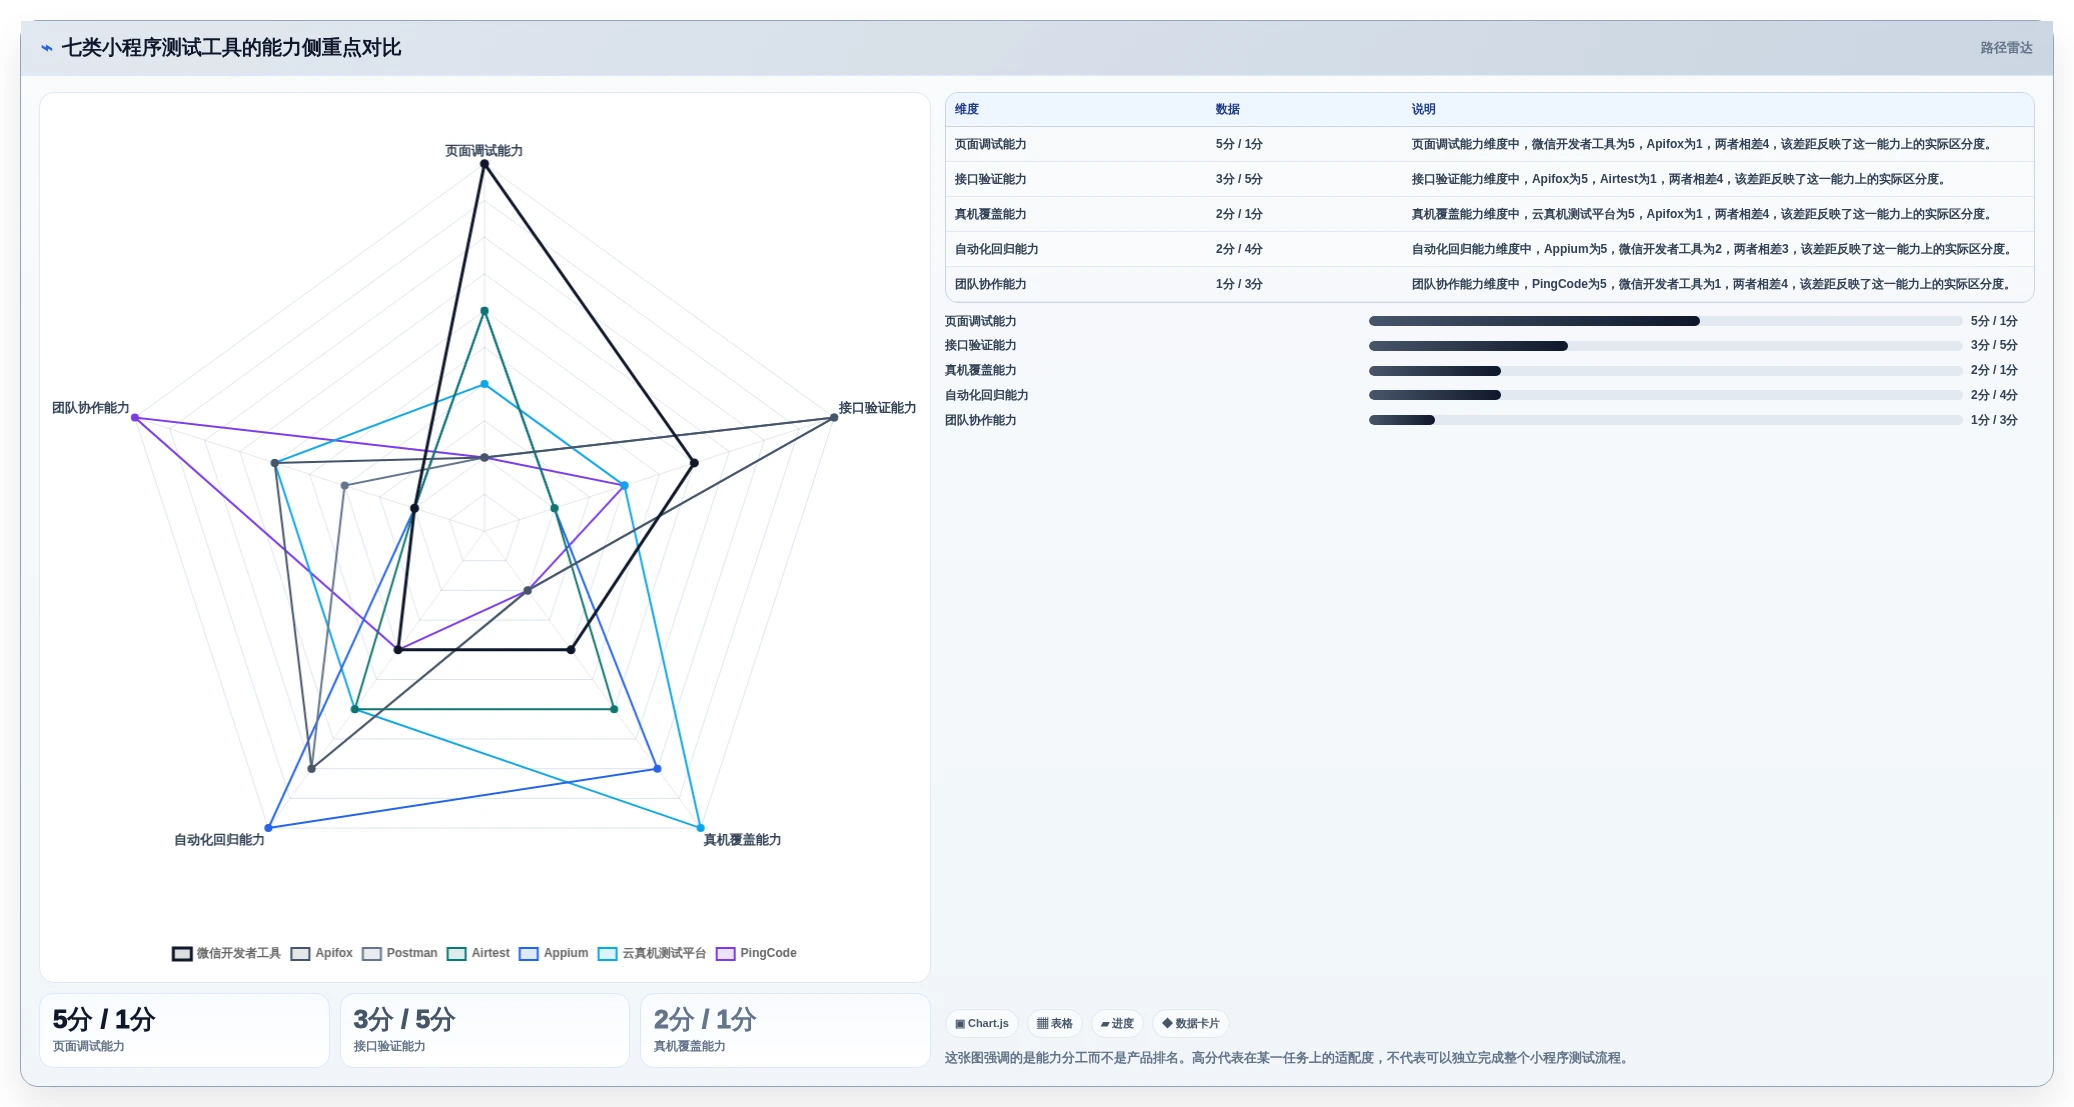2074x1107 pixels.
Task: Click the 数据卡片 tag
Action: [x=1191, y=1023]
